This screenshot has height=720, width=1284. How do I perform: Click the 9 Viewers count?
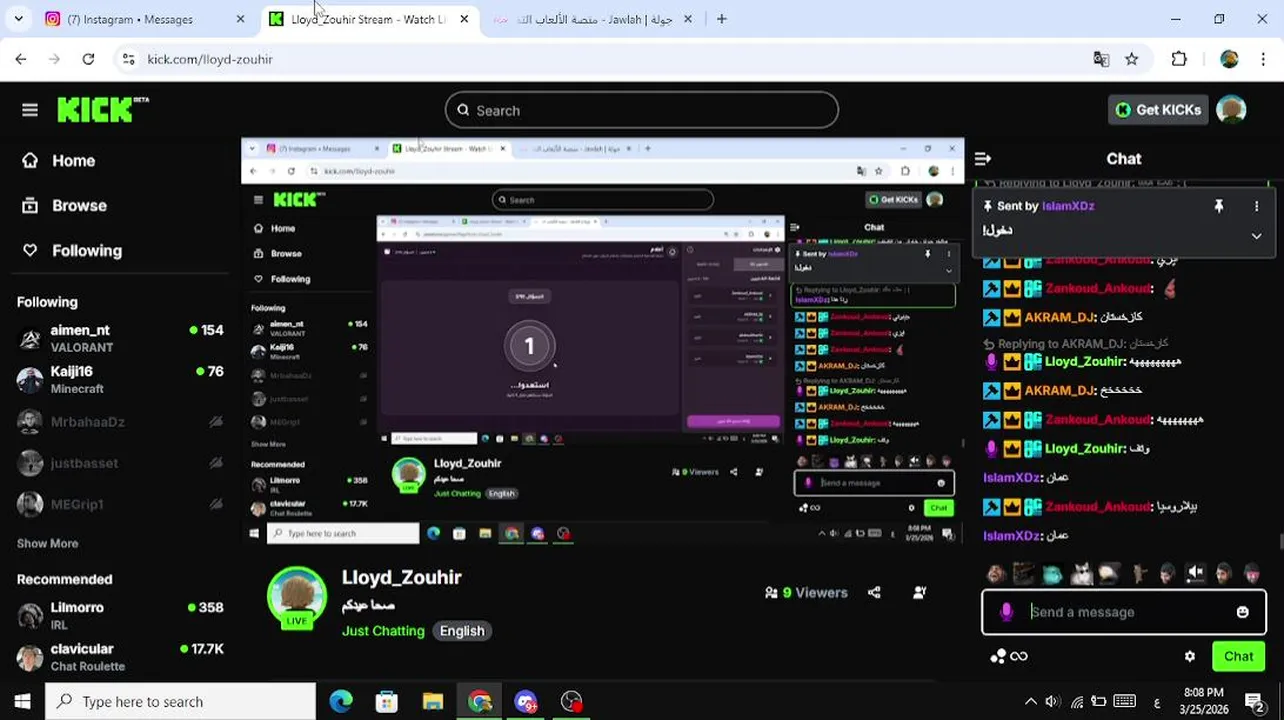pyautogui.click(x=806, y=593)
